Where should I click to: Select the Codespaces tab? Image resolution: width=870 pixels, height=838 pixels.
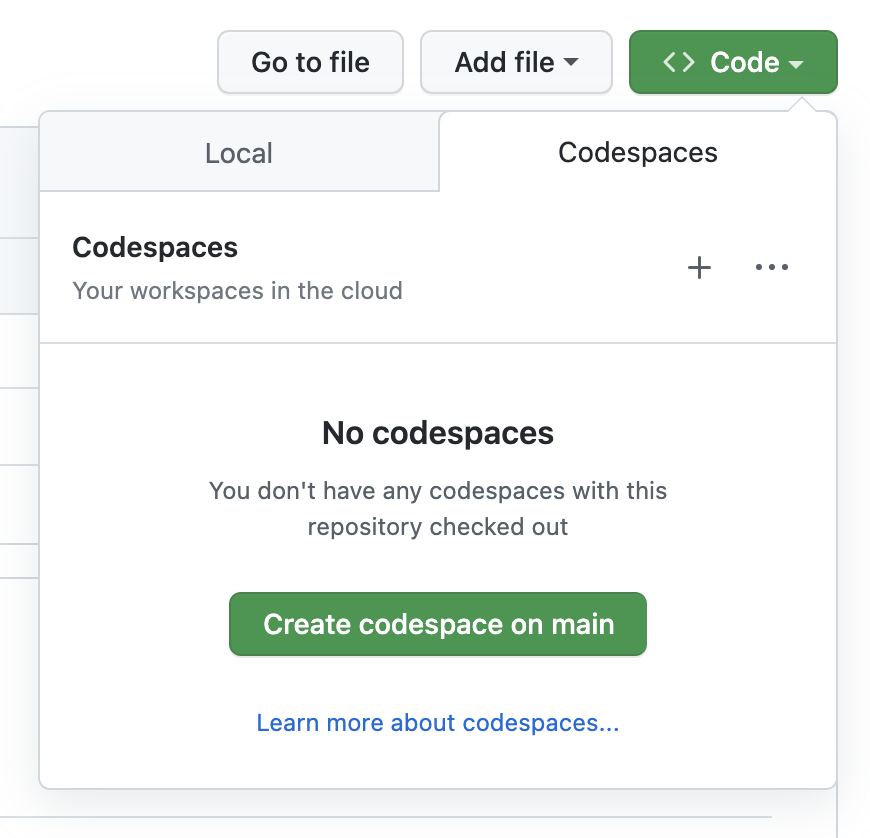tap(638, 152)
